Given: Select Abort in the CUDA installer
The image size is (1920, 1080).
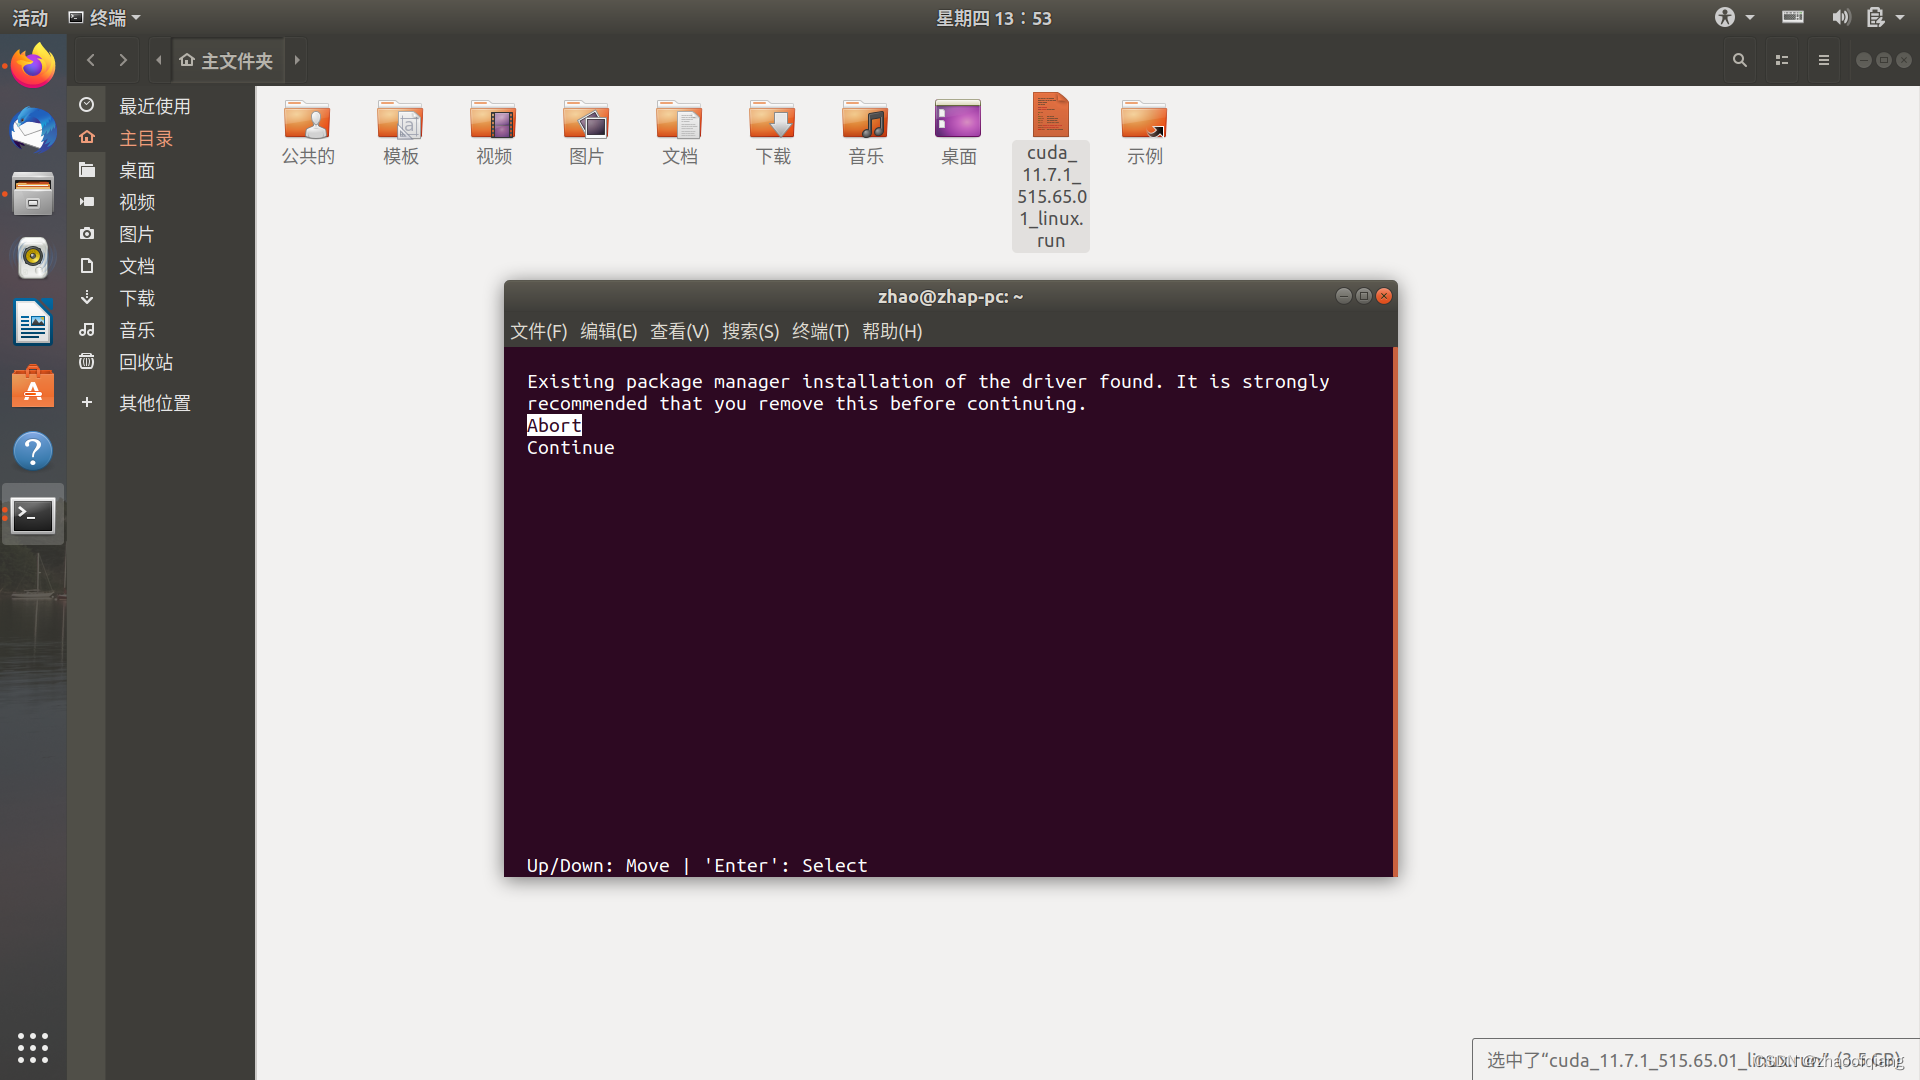Looking at the screenshot, I should coord(554,425).
